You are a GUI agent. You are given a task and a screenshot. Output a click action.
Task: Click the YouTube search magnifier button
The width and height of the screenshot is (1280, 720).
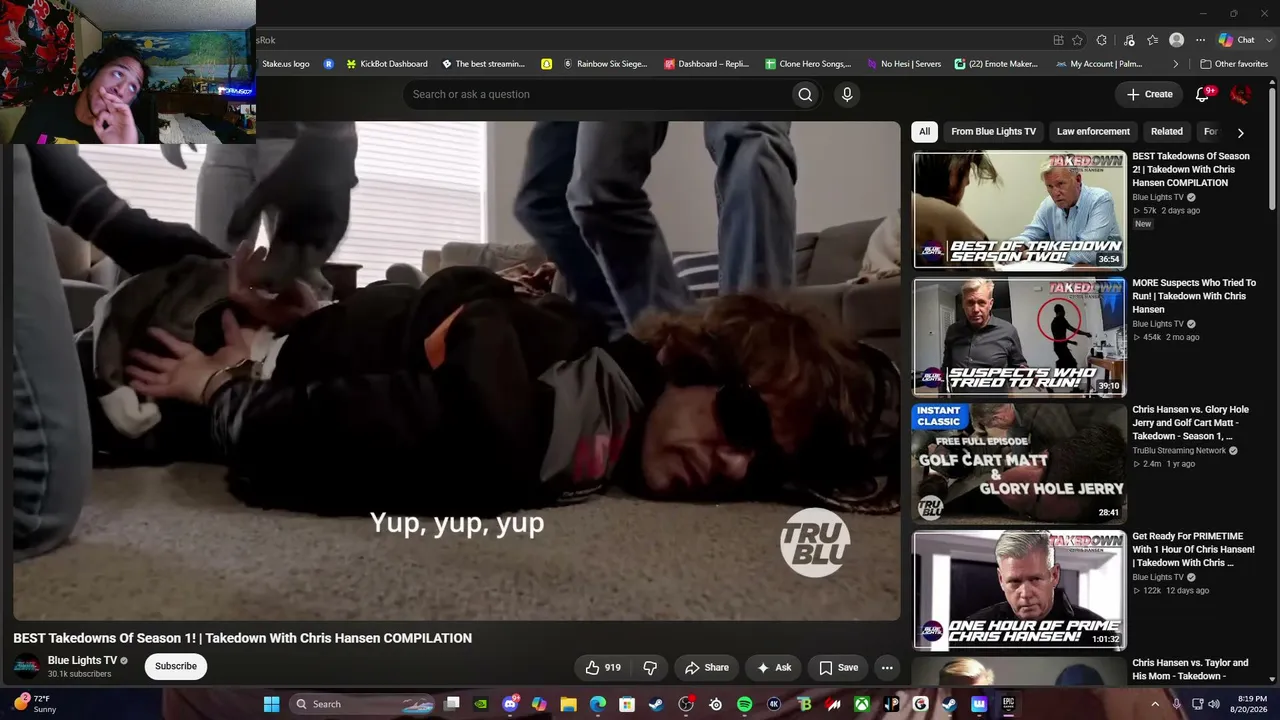(805, 94)
